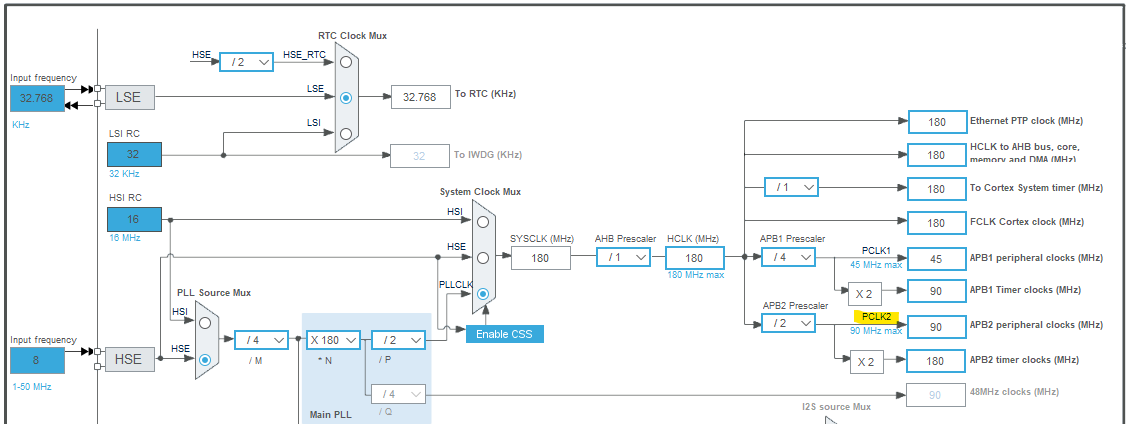Open the AHB Prescaler /1 dropdown
The width and height of the screenshot is (1129, 424).
coord(624,257)
